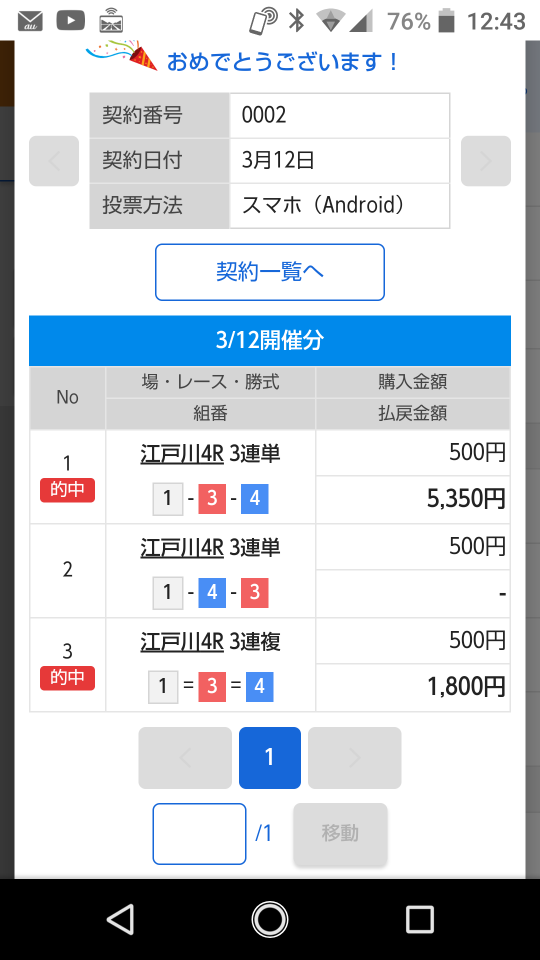Image resolution: width=540 pixels, height=960 pixels.
Task: Select page 1 in the pagination
Action: click(270, 758)
